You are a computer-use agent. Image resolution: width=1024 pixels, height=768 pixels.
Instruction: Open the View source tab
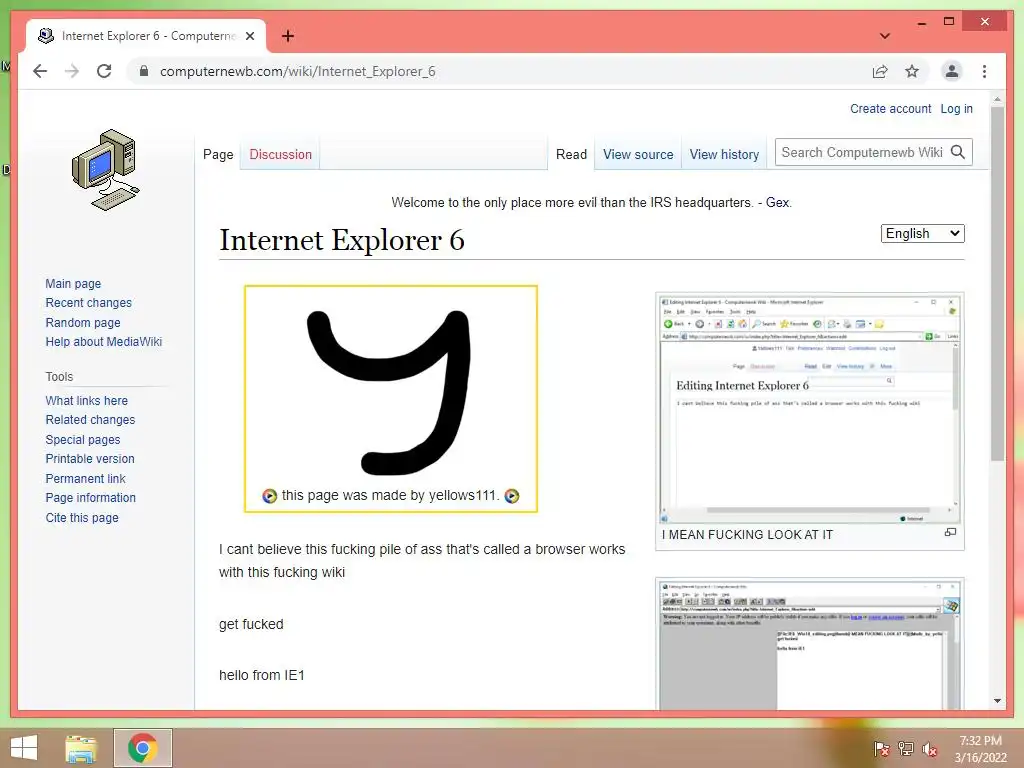click(x=638, y=155)
